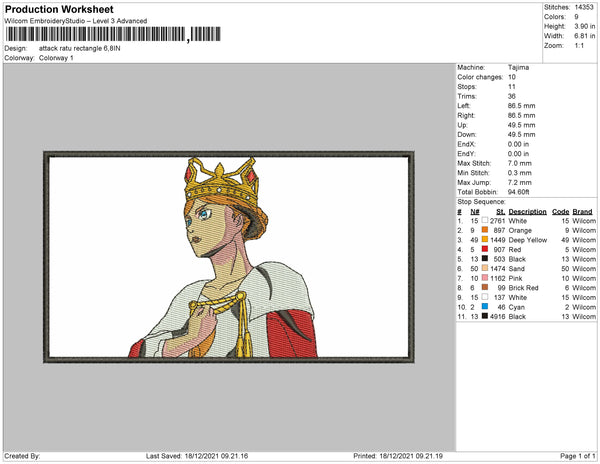The height and width of the screenshot is (464, 600).
Task: Click the 'Code' column header
Action: click(561, 212)
